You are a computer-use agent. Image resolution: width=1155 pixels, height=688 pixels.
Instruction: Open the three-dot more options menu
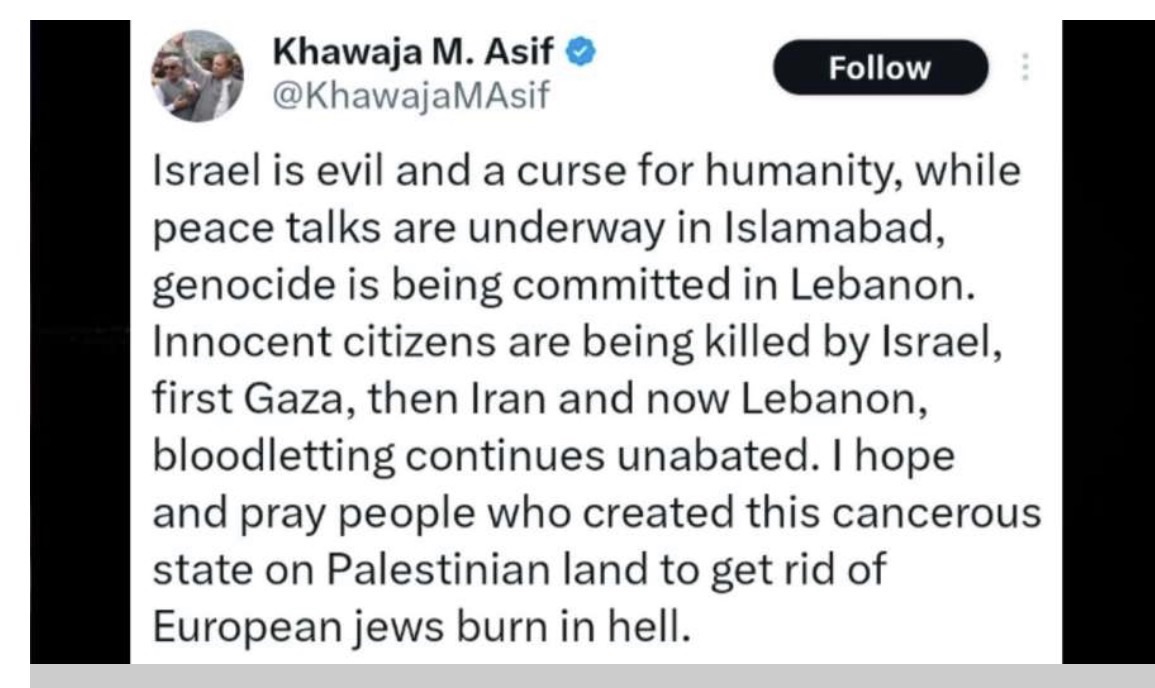[1024, 68]
